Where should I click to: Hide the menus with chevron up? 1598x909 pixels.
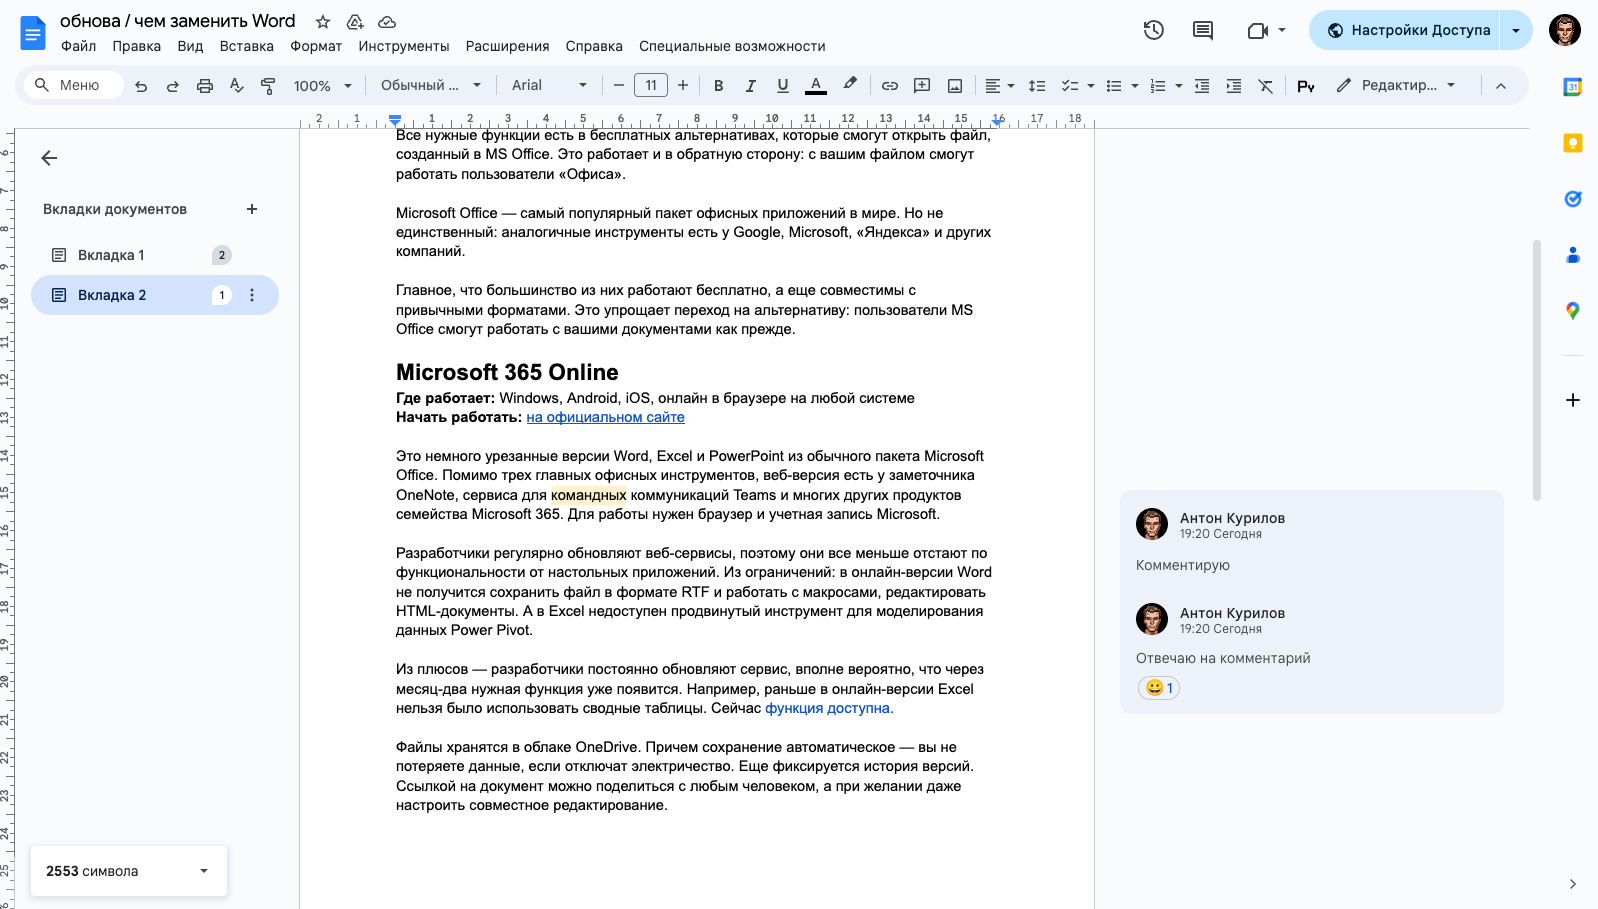(1501, 86)
